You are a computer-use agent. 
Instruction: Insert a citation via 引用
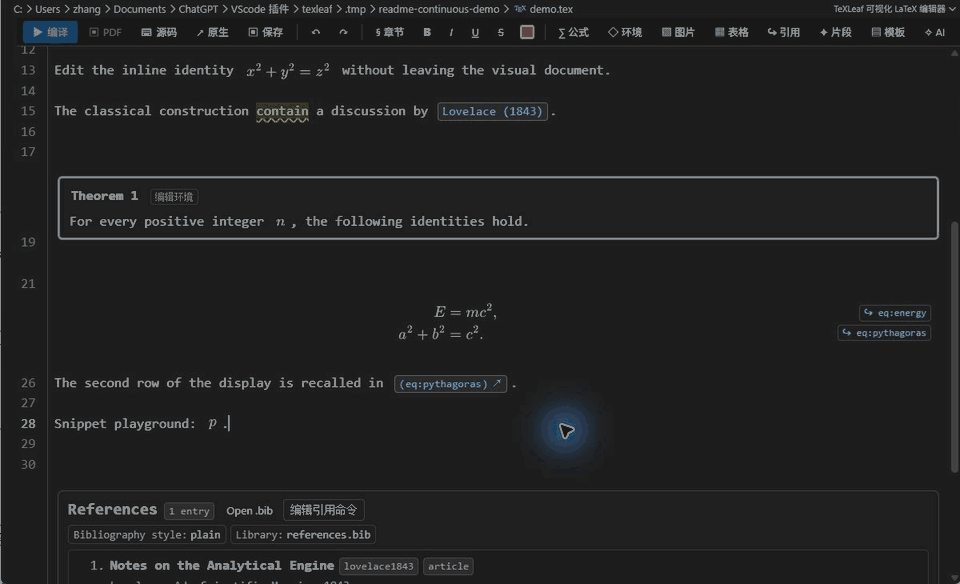pyautogui.click(x=784, y=32)
